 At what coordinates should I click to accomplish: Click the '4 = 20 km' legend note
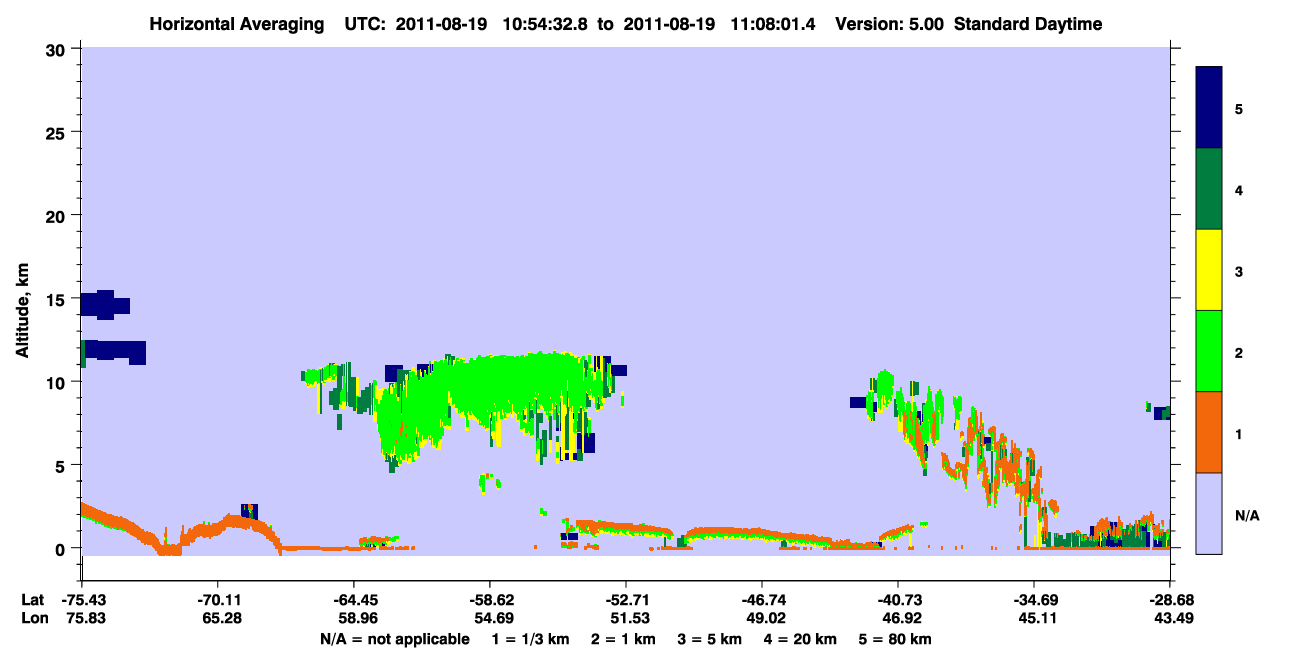(x=802, y=639)
